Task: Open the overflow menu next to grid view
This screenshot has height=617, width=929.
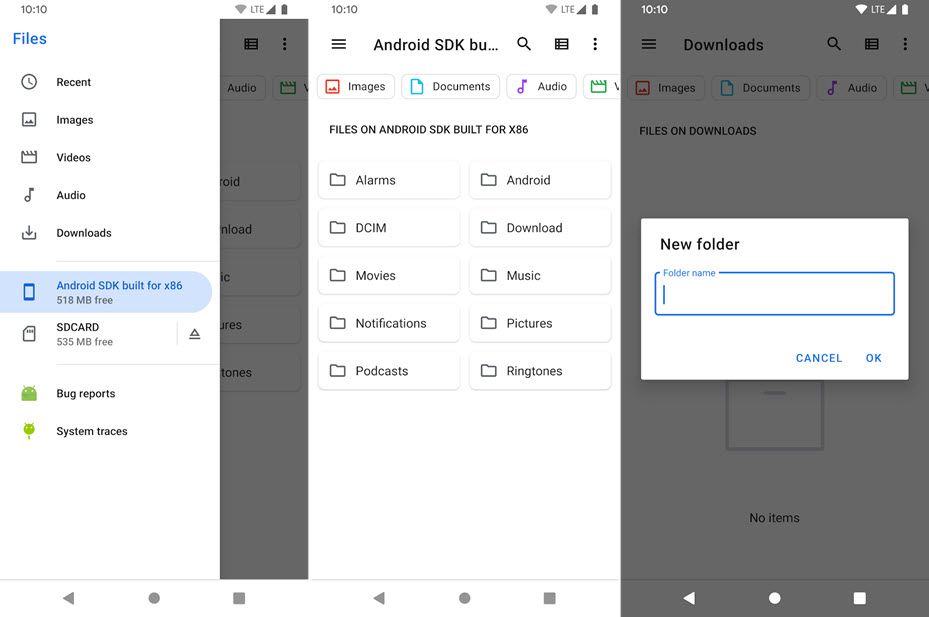Action: click(595, 44)
